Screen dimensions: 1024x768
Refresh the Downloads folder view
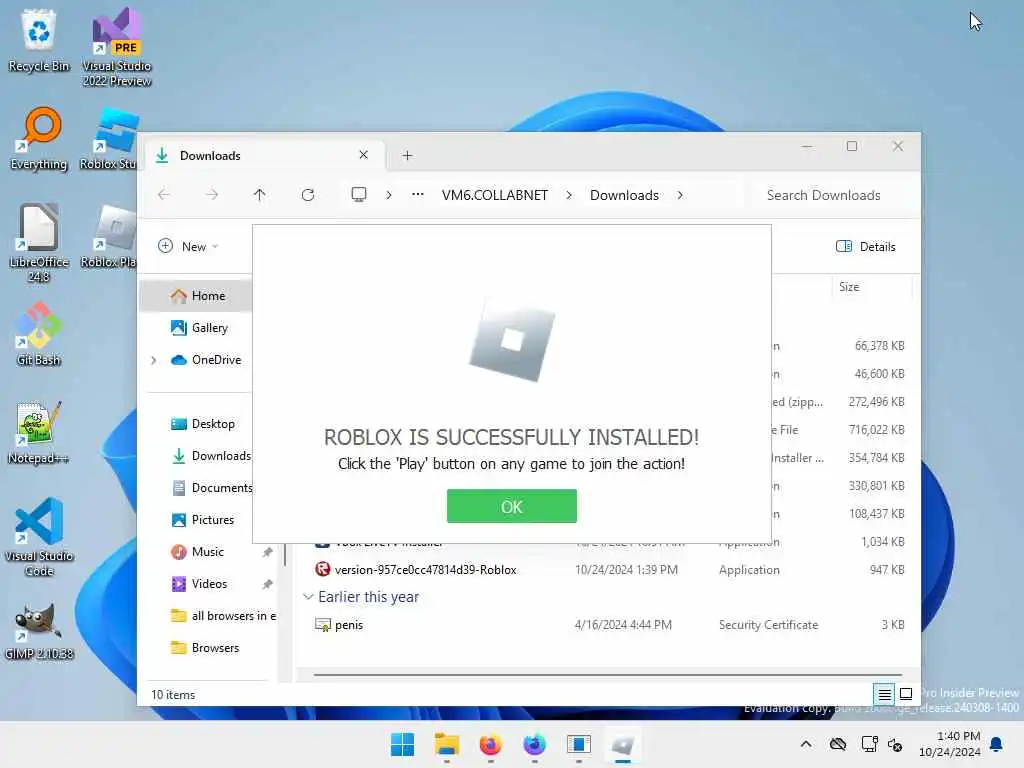point(308,195)
